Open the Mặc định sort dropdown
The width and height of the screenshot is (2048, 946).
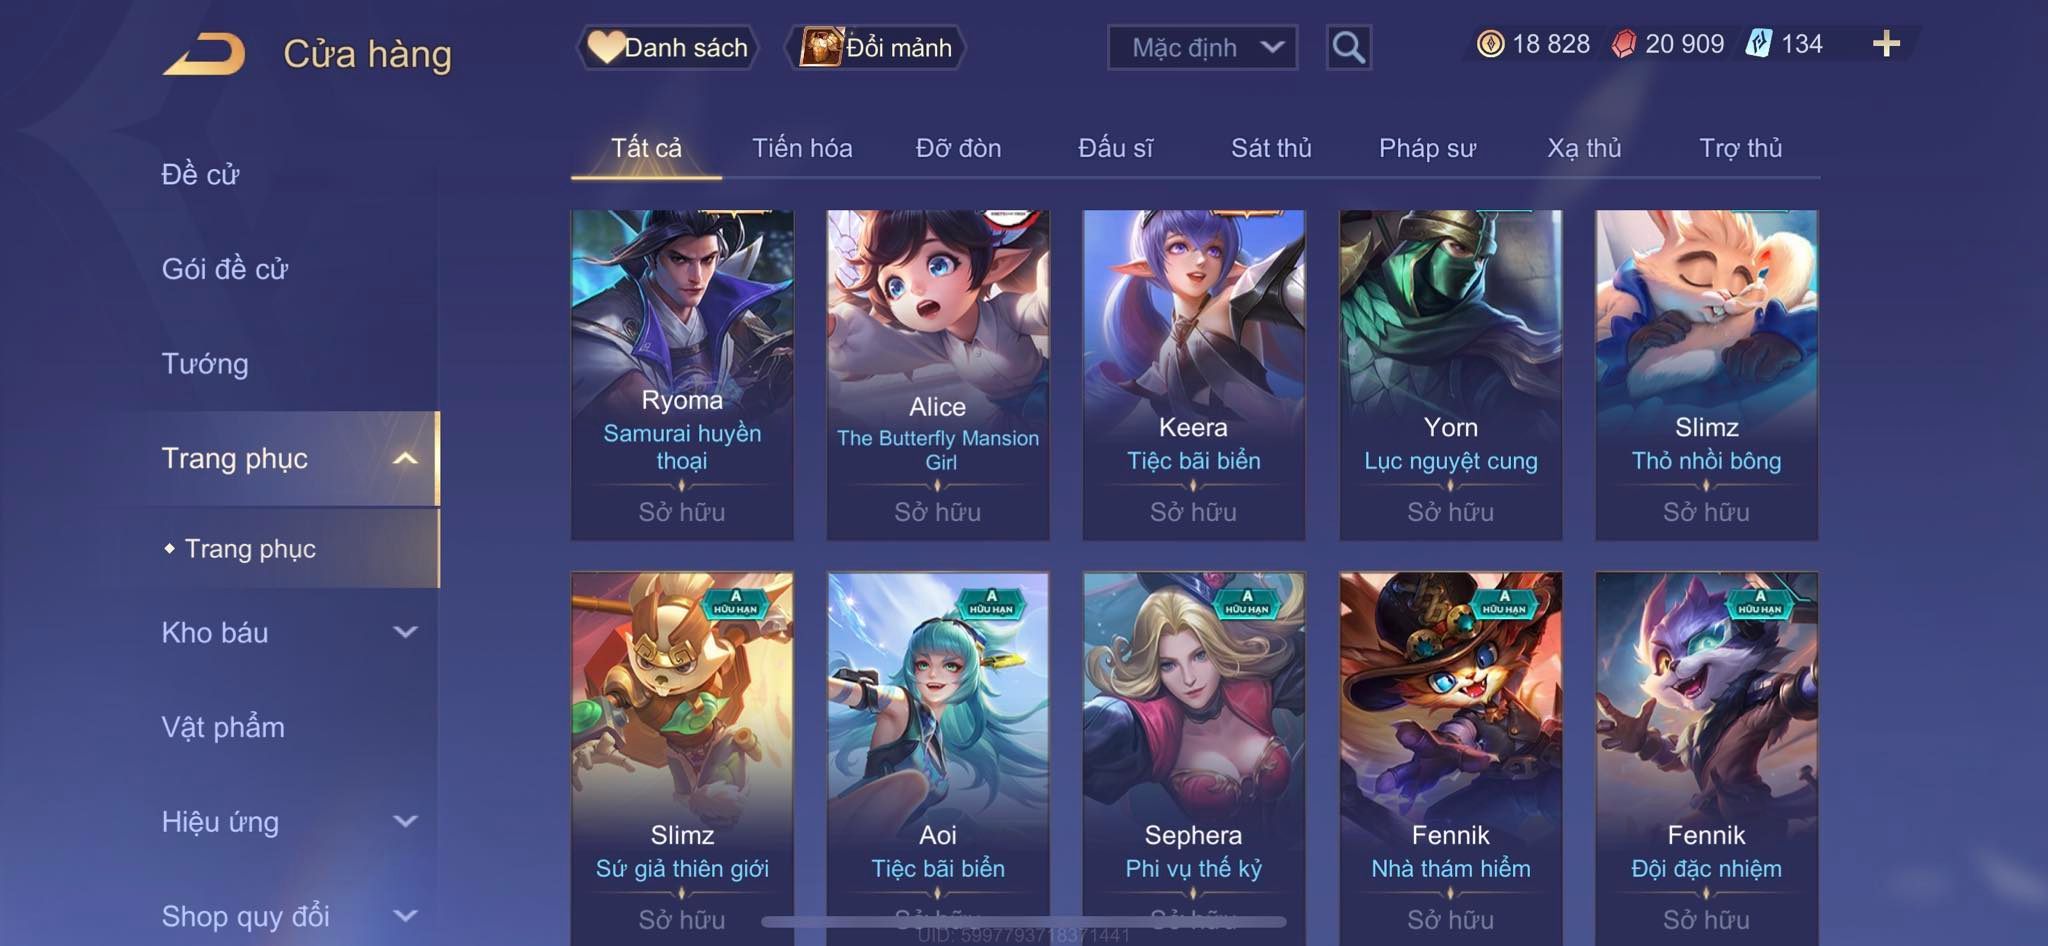[x=1202, y=47]
